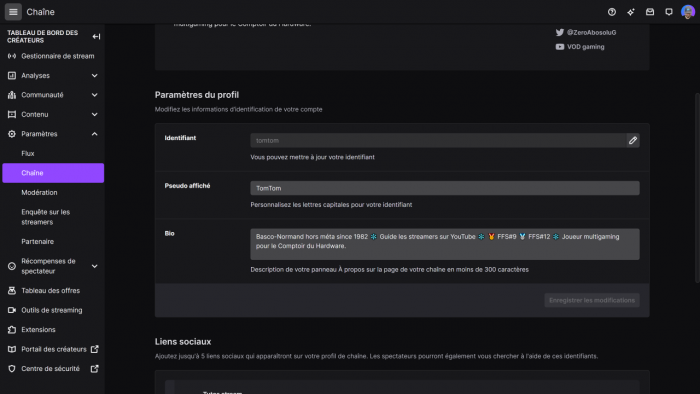The width and height of the screenshot is (700, 394).
Task: Open Portail des créateurs external link arrow
Action: (95, 349)
